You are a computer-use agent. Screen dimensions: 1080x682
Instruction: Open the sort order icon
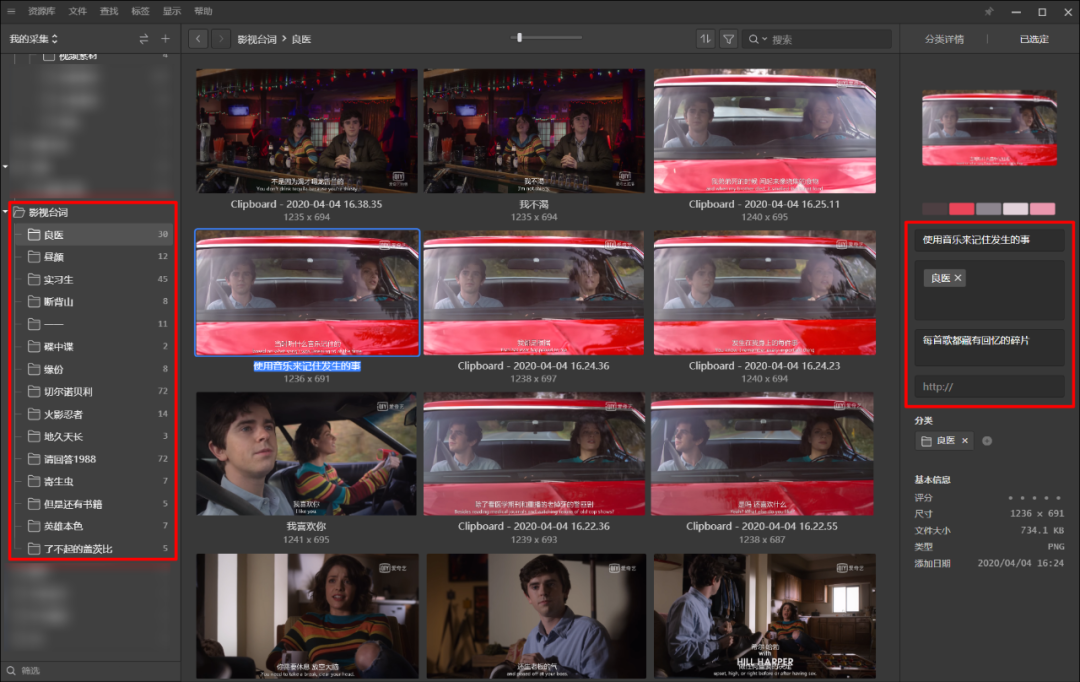coord(705,39)
